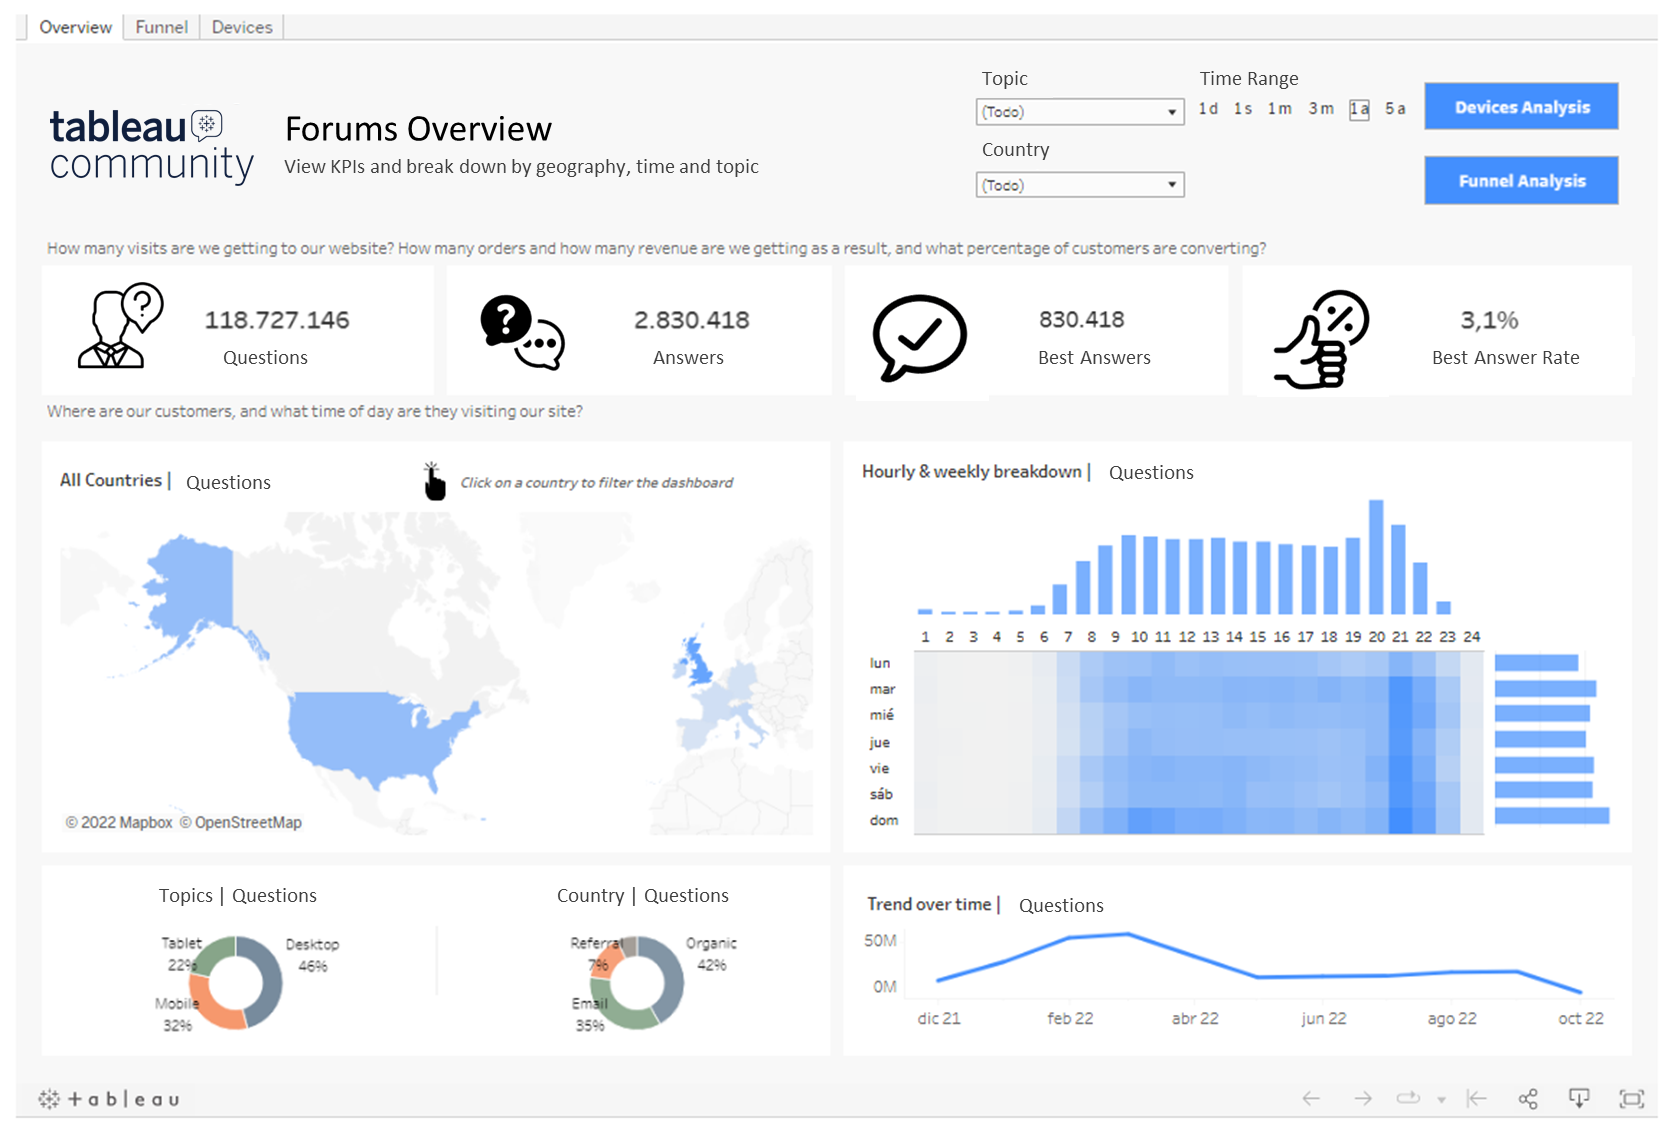Click the Devices Analysis button

(x=1520, y=106)
